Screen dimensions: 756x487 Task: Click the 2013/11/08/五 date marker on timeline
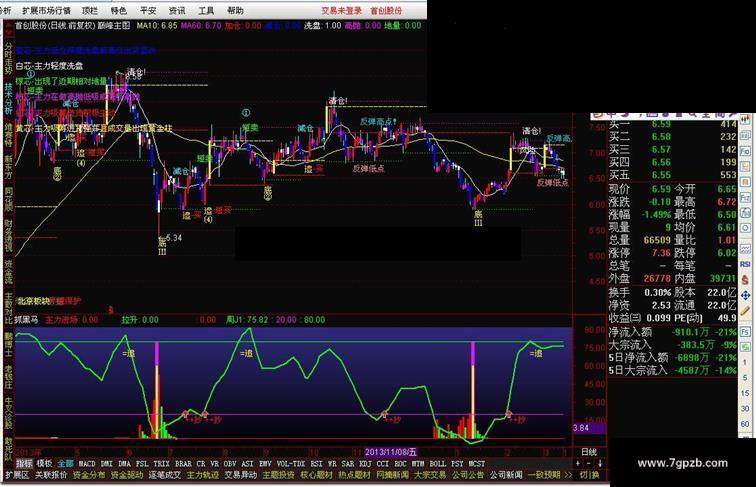(x=391, y=452)
